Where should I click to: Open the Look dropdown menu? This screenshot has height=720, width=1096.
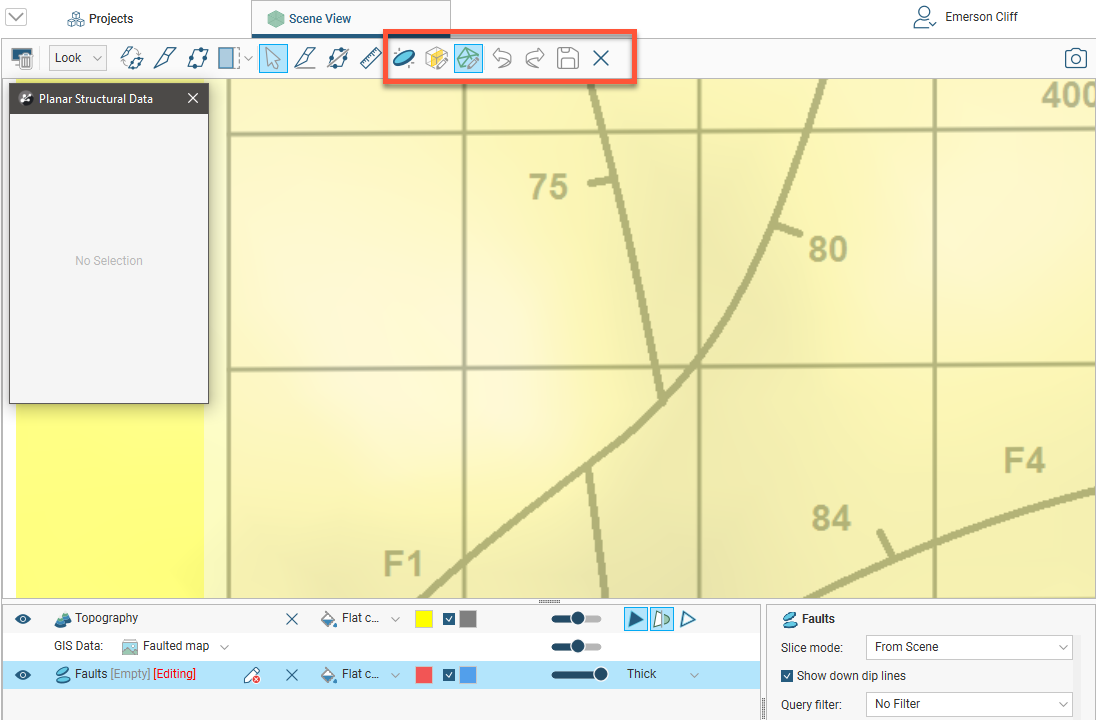(x=77, y=58)
